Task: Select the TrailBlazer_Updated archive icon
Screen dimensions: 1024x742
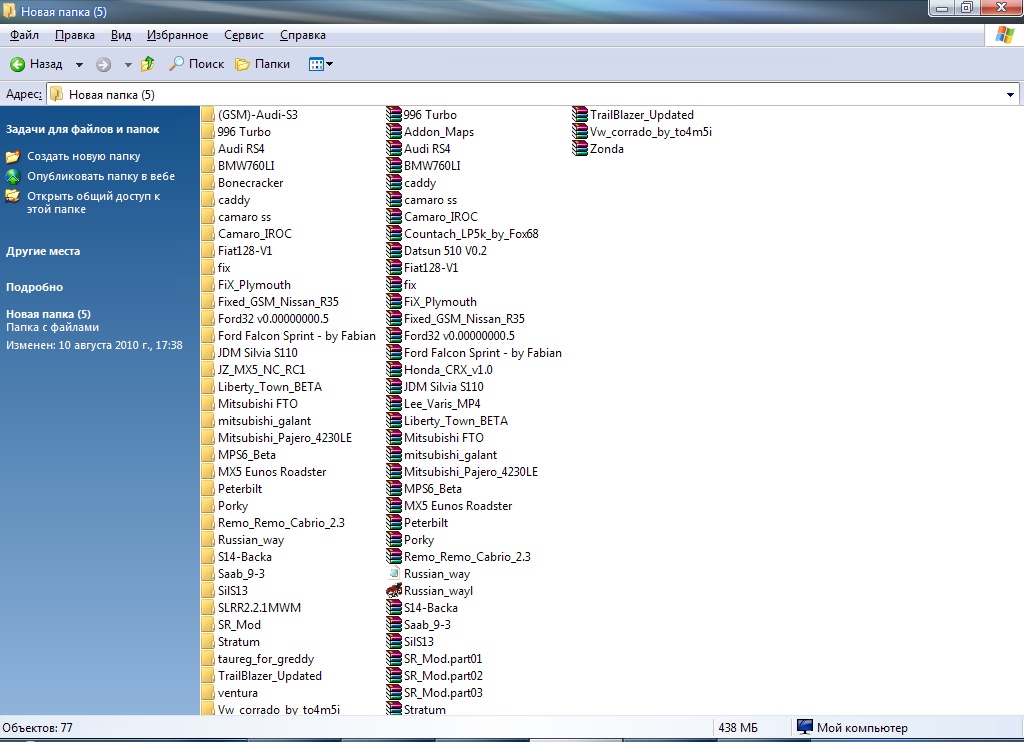Action: (580, 115)
